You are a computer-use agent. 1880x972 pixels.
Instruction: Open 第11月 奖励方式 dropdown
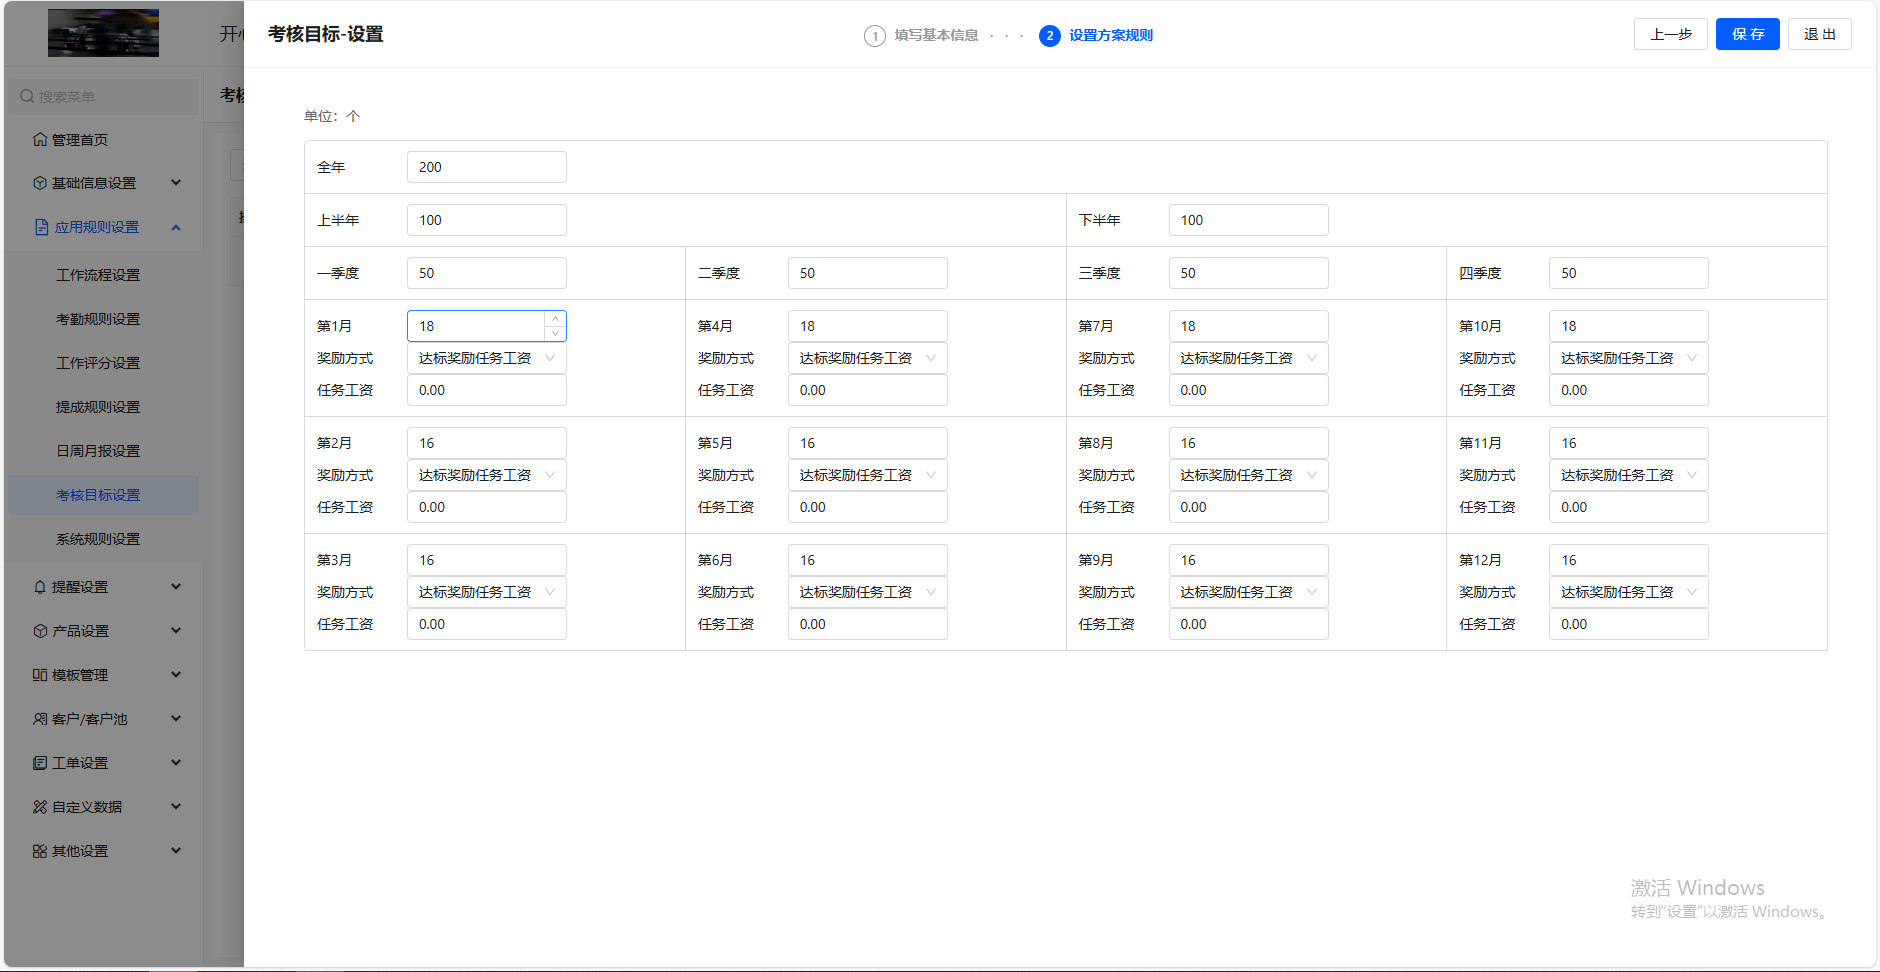[x=1629, y=475]
